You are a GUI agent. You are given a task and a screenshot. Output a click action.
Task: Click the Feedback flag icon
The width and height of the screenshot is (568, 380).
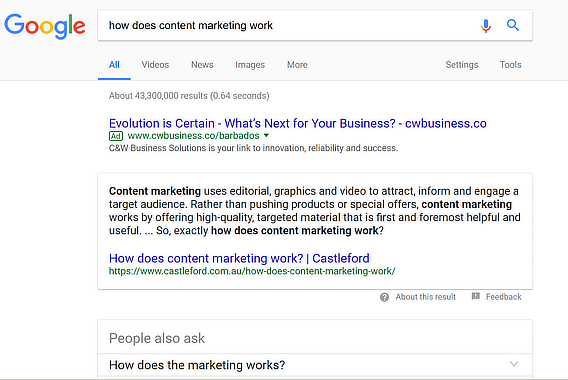tap(476, 296)
